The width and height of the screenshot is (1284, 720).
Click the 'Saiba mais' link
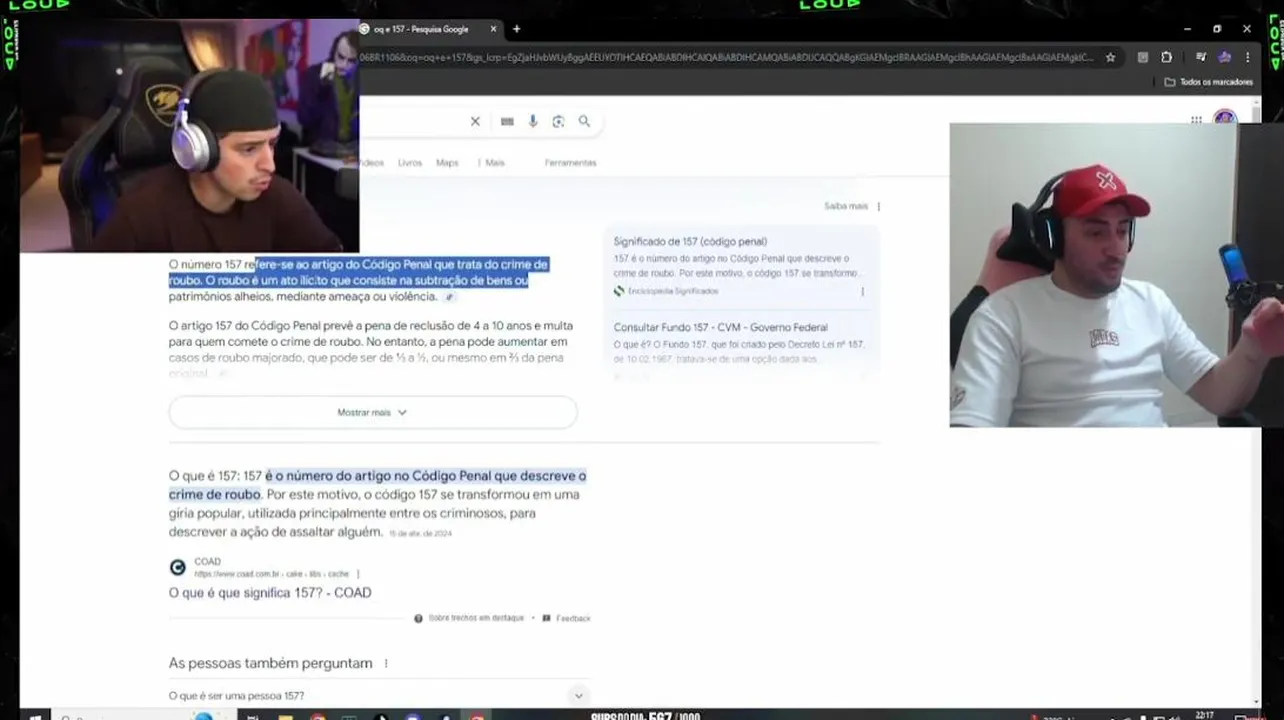846,206
